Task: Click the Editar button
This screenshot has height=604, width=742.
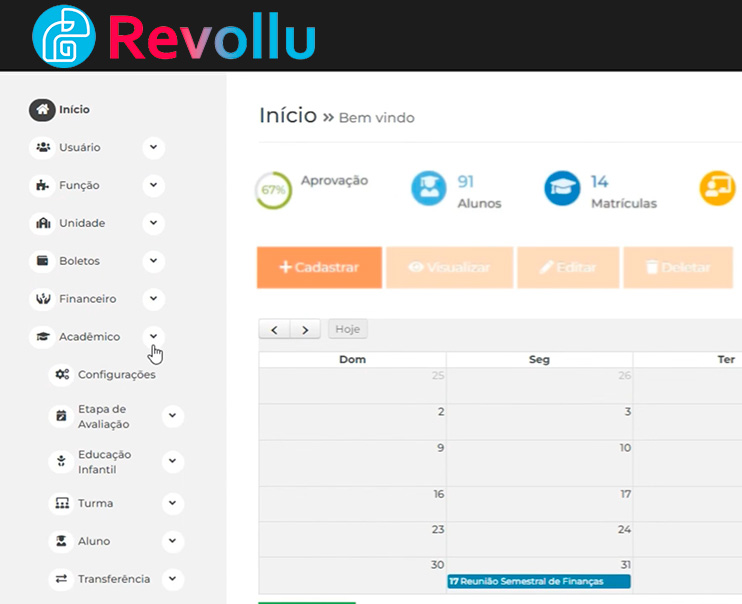Action: click(x=568, y=267)
